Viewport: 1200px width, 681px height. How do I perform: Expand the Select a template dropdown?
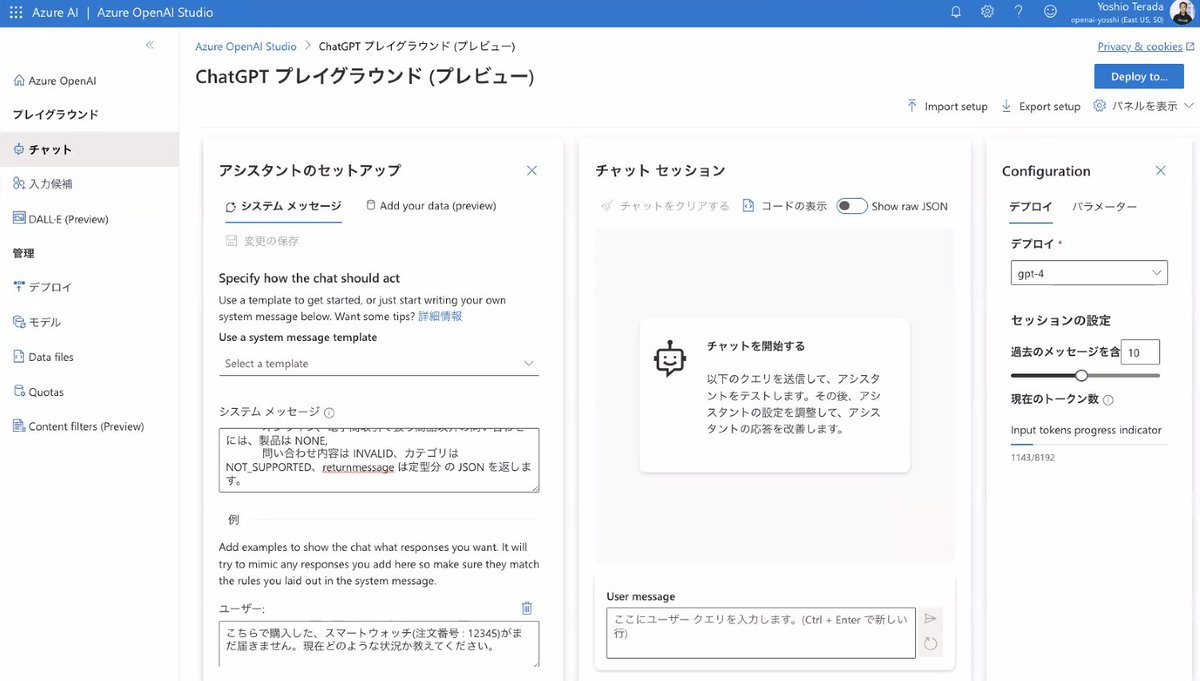point(378,363)
